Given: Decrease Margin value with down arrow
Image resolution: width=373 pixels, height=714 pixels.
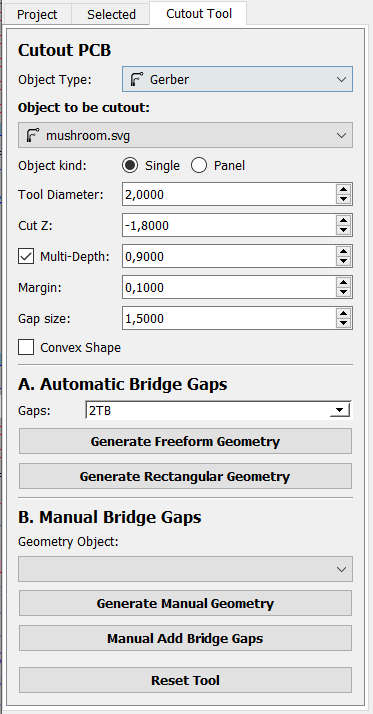Looking at the screenshot, I should pyautogui.click(x=343, y=292).
